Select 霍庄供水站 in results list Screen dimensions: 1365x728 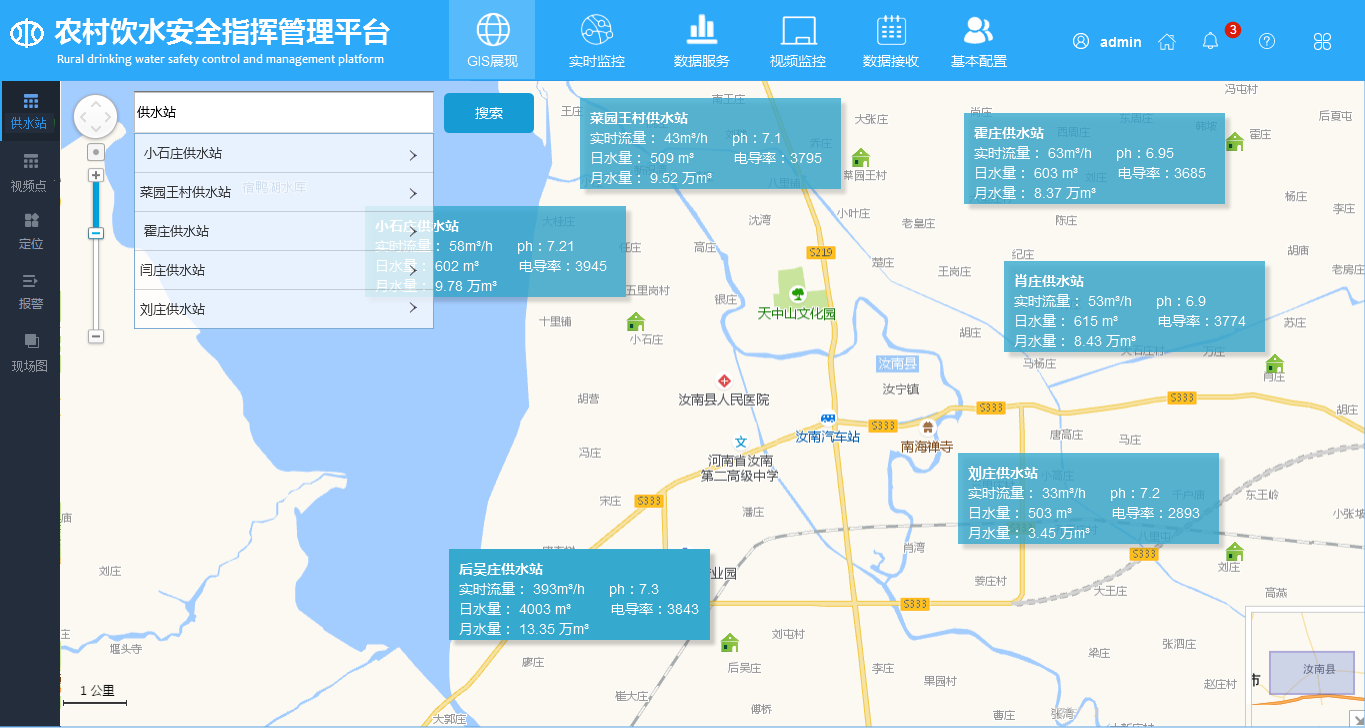(284, 231)
